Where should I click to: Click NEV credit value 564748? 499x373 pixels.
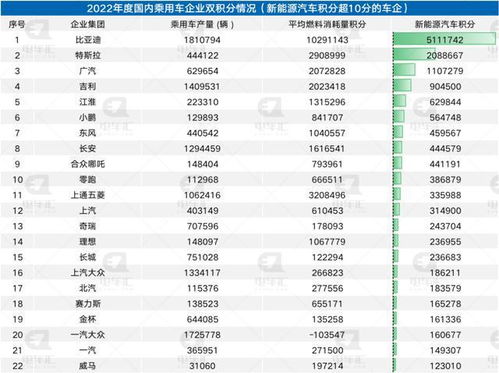445,118
